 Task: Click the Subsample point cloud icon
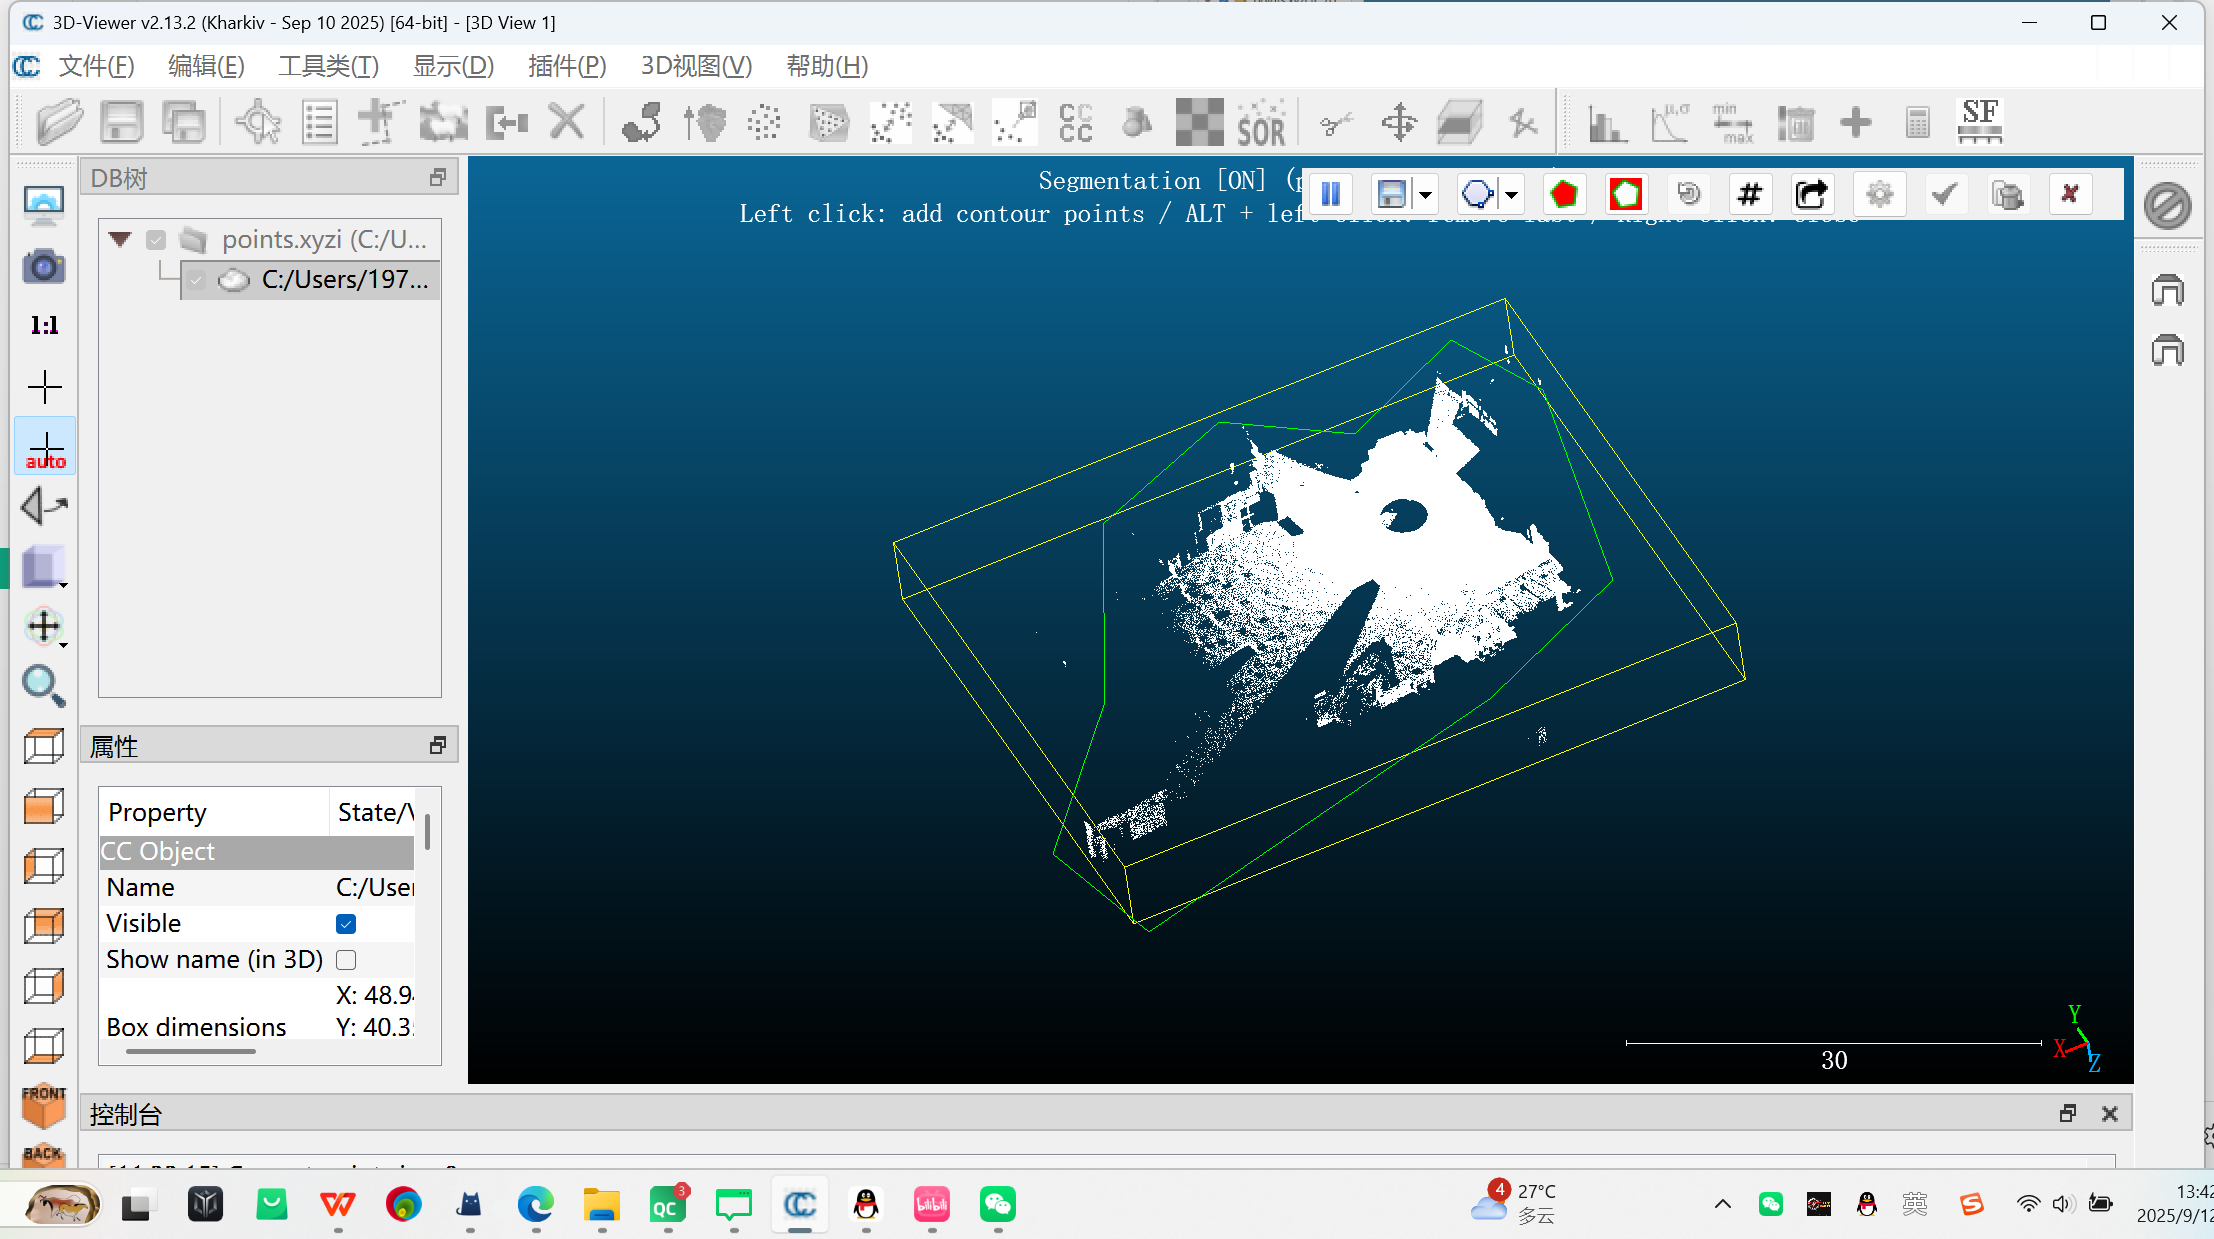(x=765, y=123)
